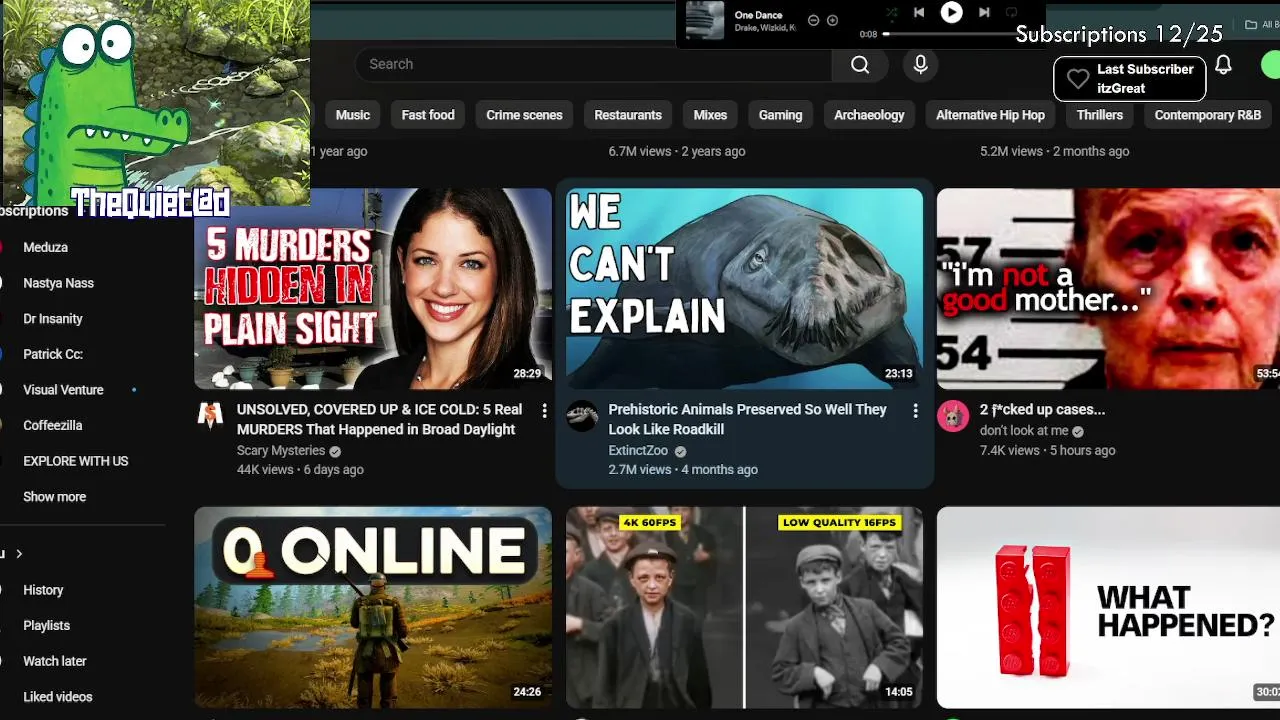This screenshot has width=1280, height=720.
Task: Filter by the Fast food chip
Action: point(428,115)
